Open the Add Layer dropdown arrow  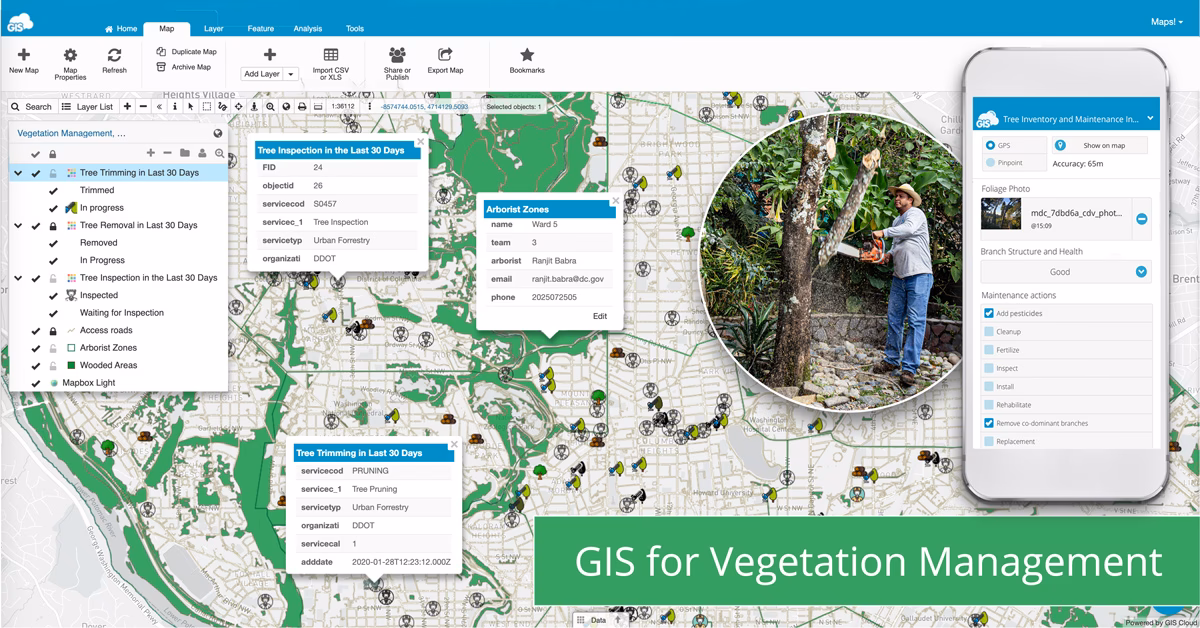pyautogui.click(x=291, y=74)
